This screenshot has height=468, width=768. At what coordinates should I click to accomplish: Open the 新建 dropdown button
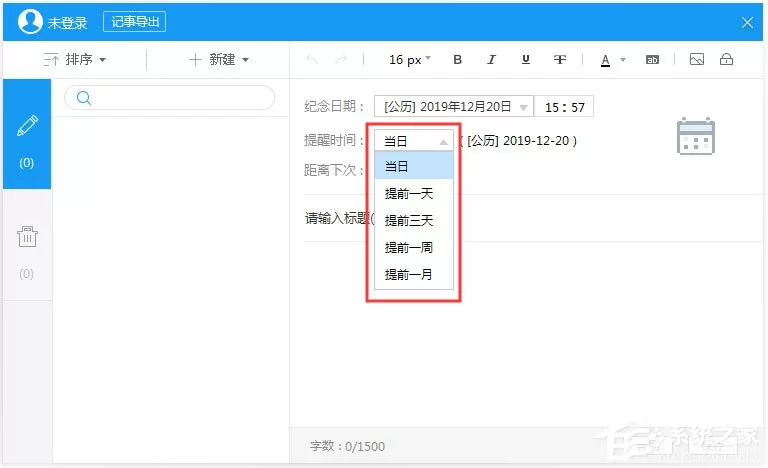click(219, 59)
